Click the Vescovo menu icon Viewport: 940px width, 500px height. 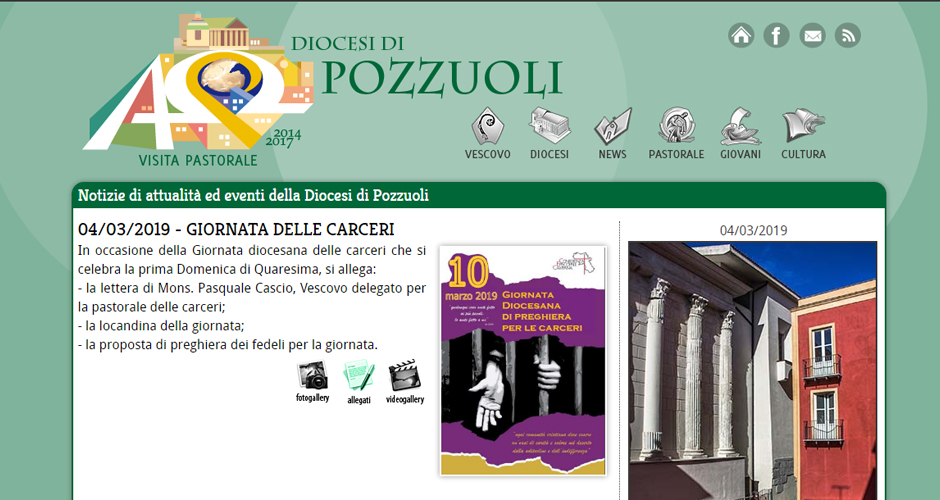point(487,126)
